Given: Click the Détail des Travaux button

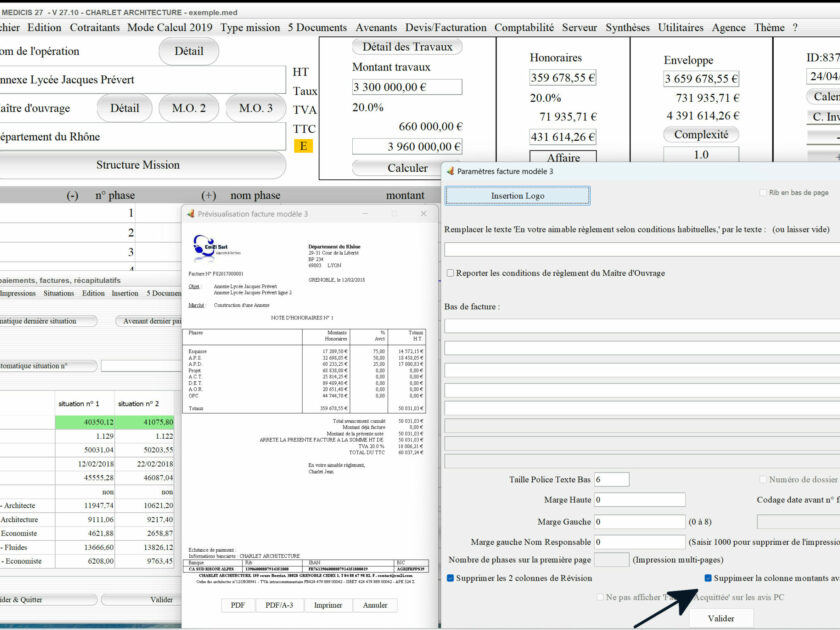Looking at the screenshot, I should (x=407, y=47).
